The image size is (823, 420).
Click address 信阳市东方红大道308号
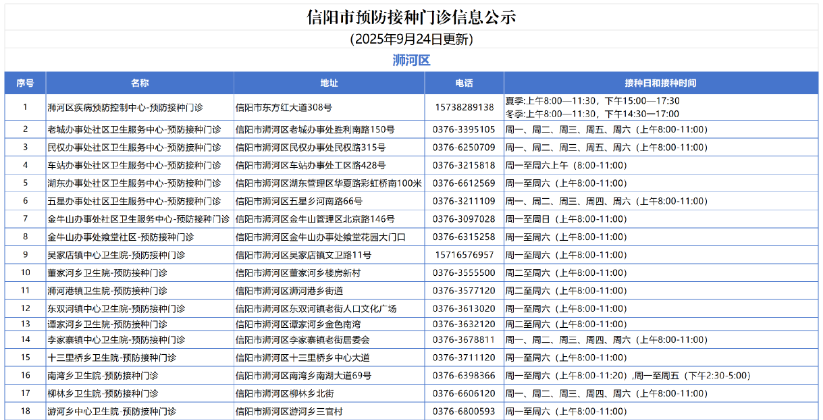283,106
